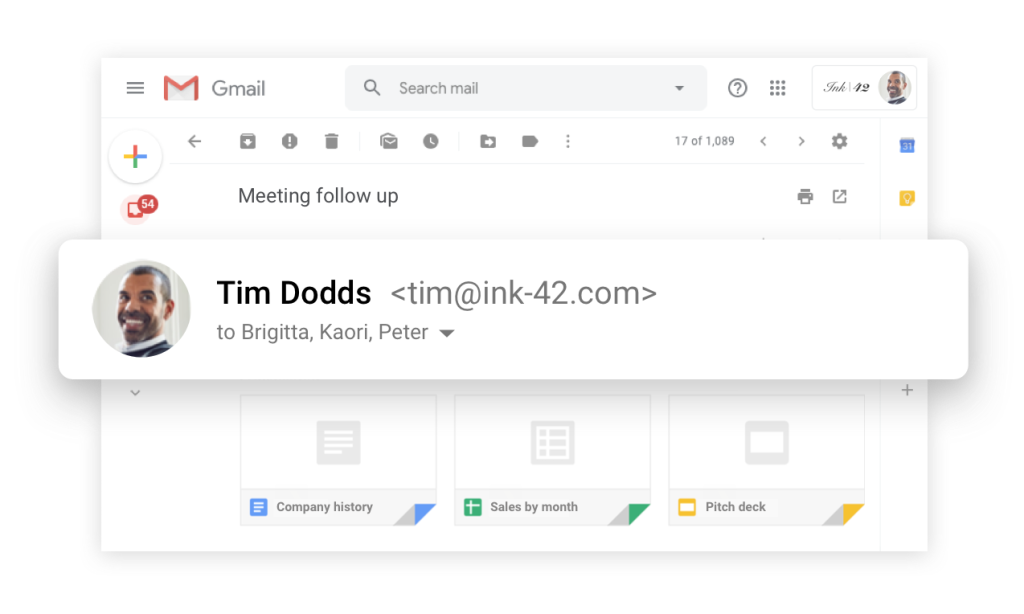Screen dimensions: 1024x614
Task: Print the Meeting follow up email
Action: click(x=805, y=196)
